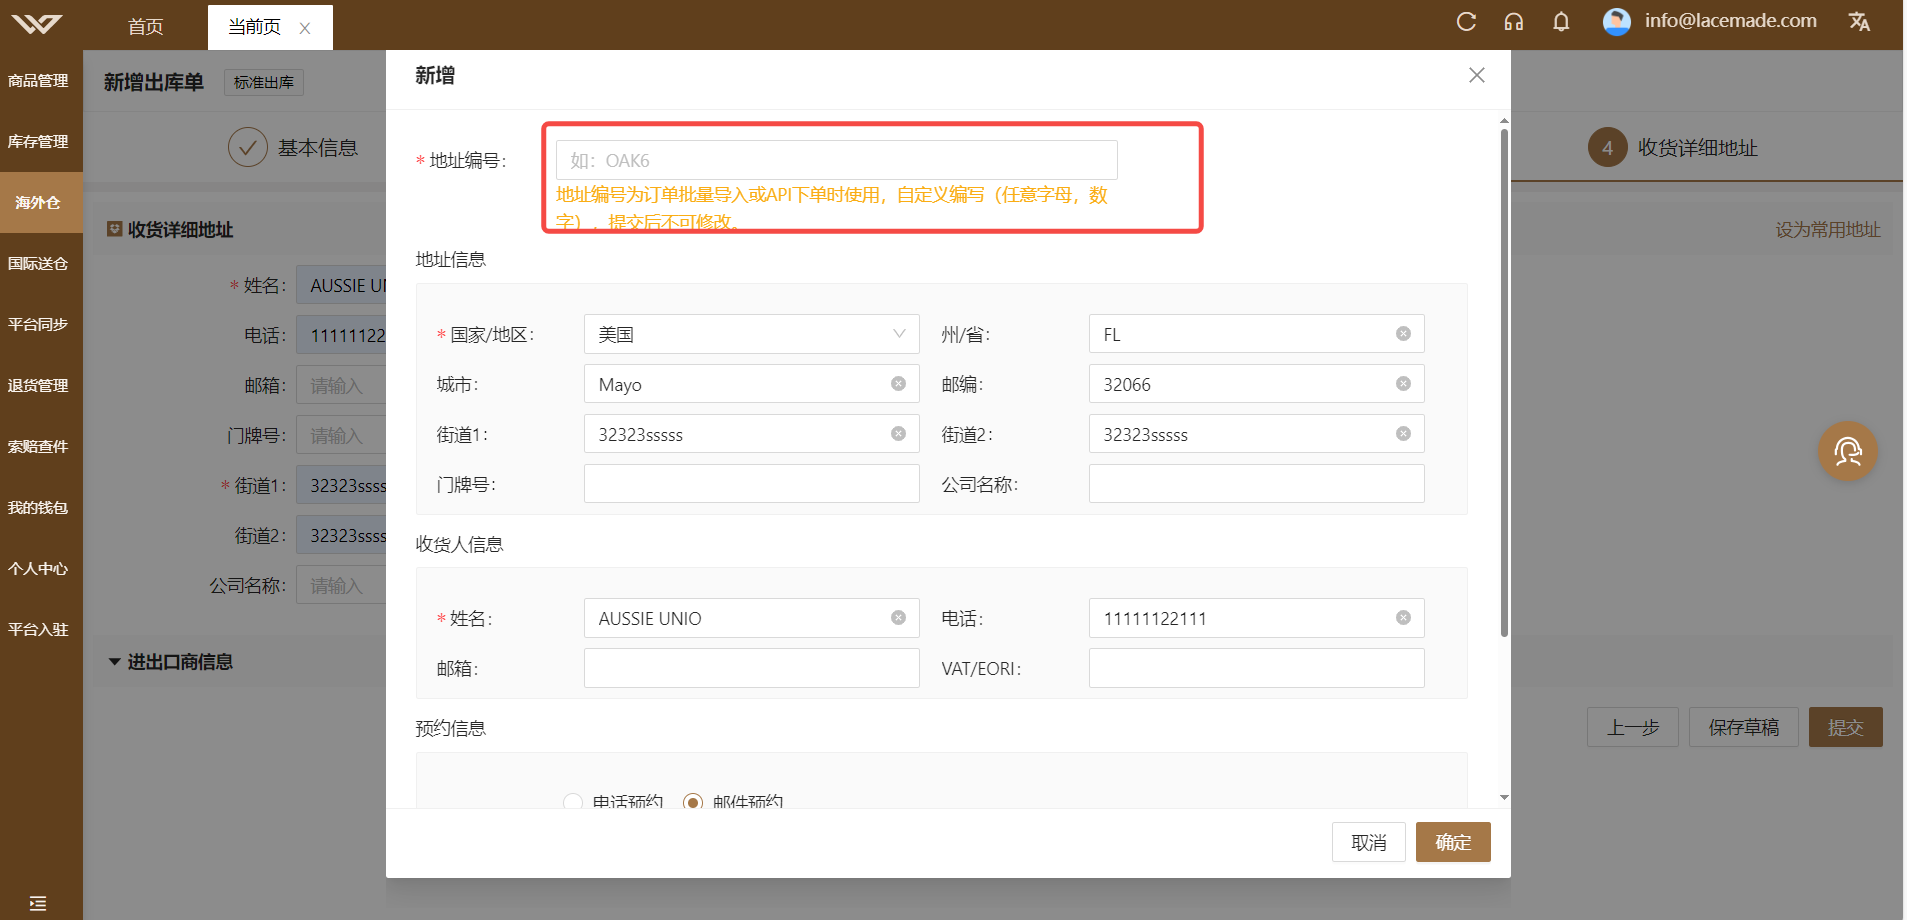This screenshot has height=920, width=1907.
Task: Click the 收货详细地址 section icon
Action: (x=115, y=229)
